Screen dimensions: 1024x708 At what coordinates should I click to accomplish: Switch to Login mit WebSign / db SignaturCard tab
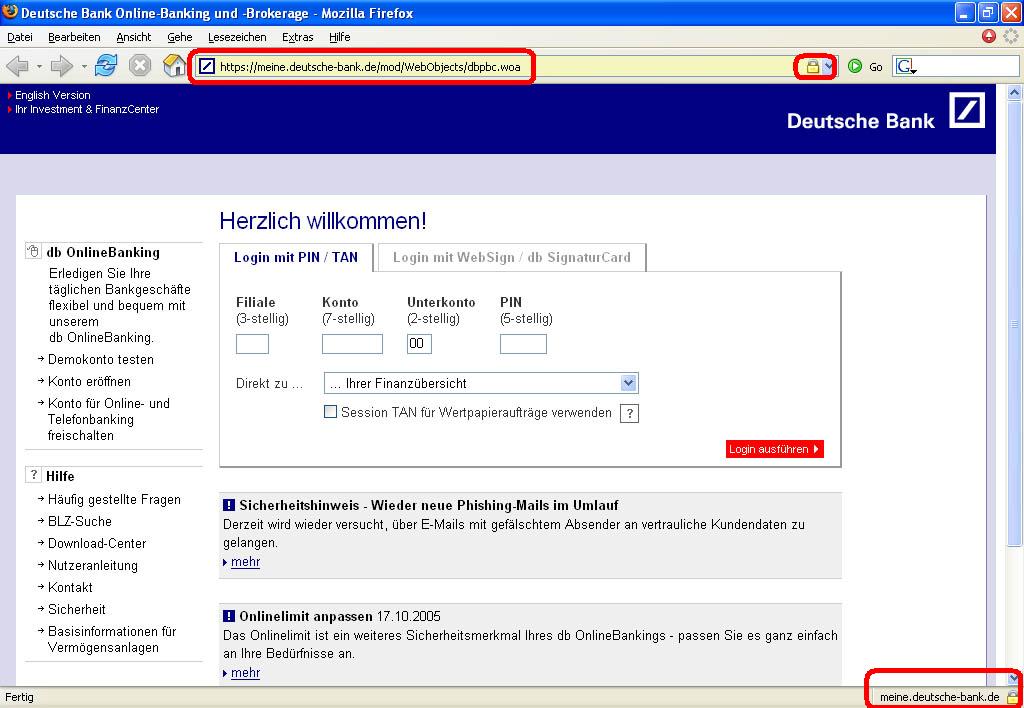tap(512, 257)
